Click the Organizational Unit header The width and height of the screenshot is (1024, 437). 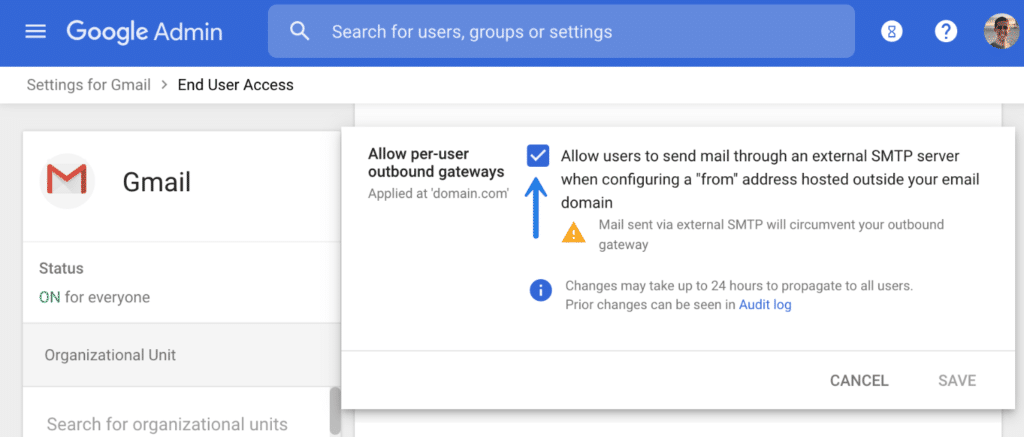click(110, 355)
